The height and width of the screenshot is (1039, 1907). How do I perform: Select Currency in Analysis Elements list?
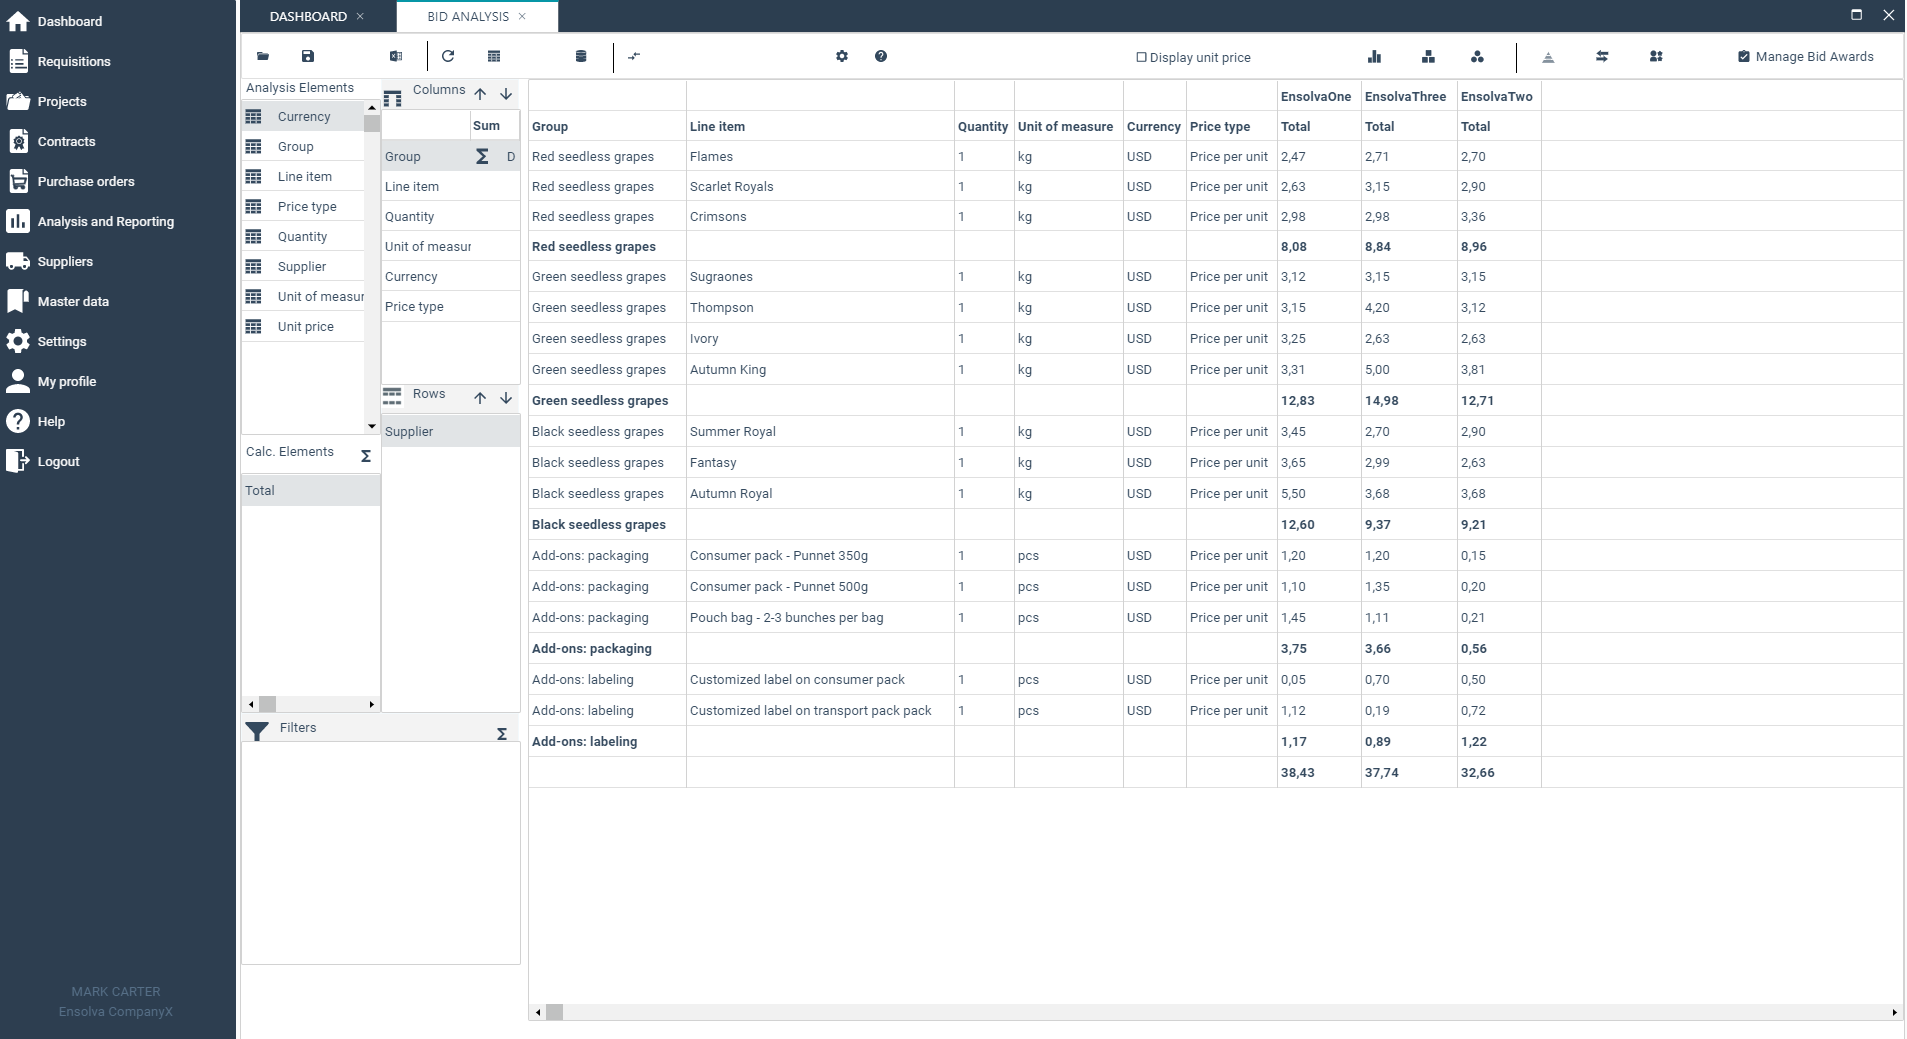point(304,116)
